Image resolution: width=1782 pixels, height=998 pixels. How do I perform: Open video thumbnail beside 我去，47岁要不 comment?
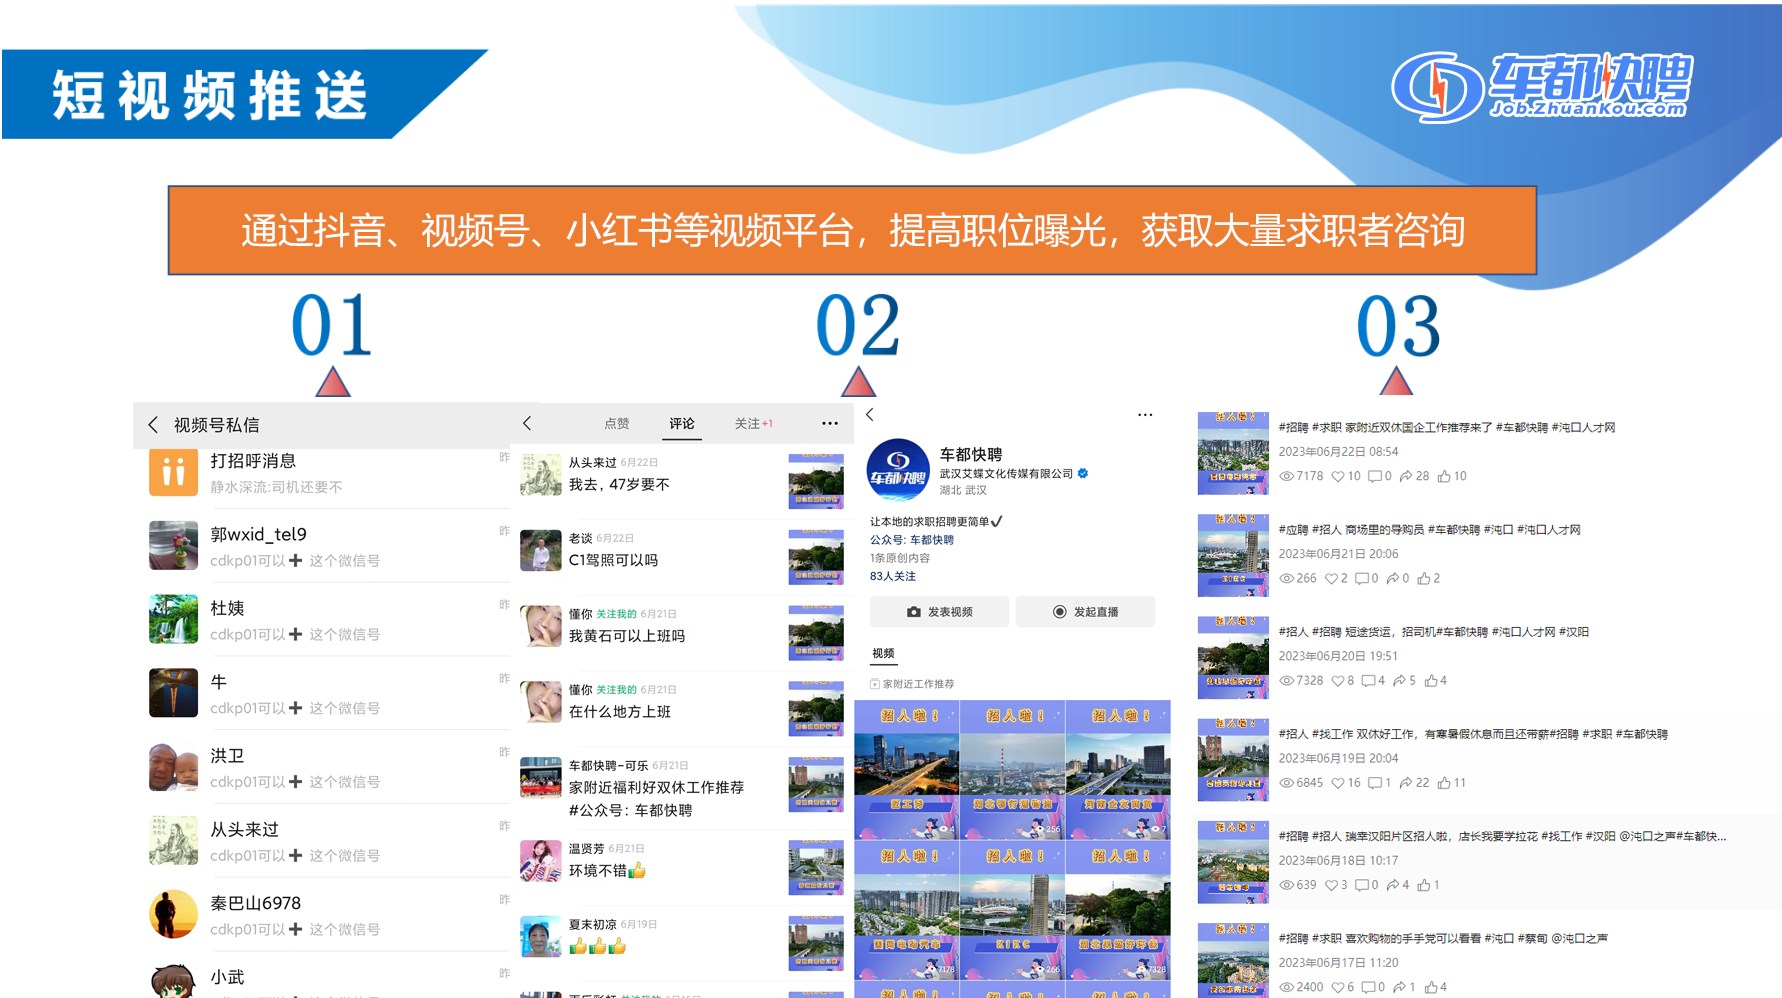(x=816, y=482)
